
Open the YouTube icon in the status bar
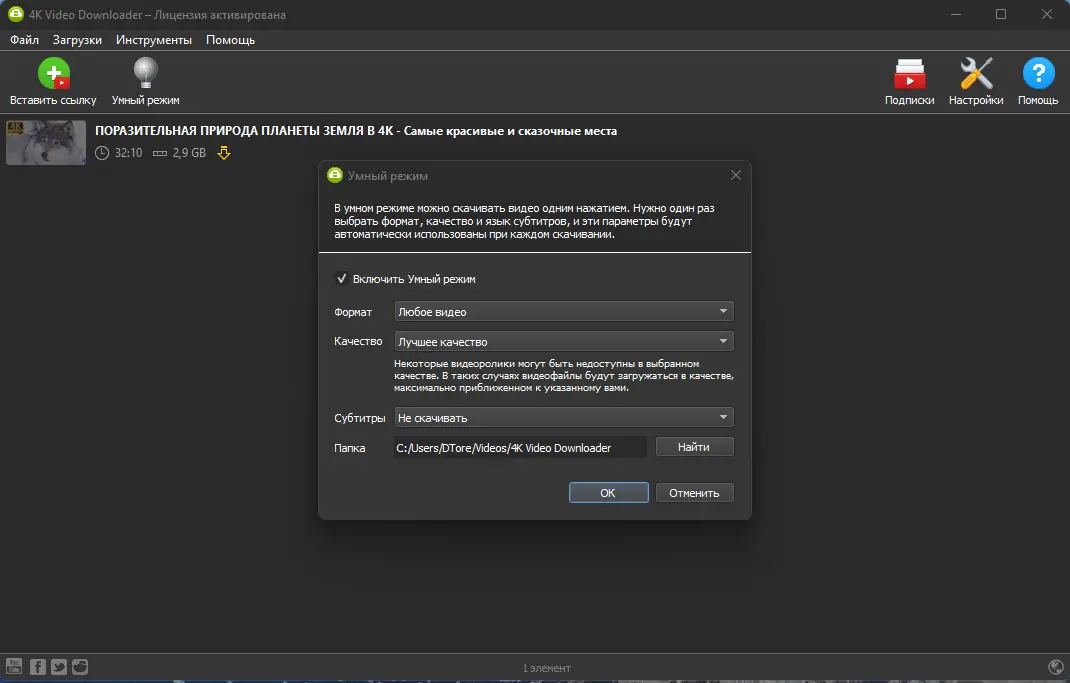14,667
